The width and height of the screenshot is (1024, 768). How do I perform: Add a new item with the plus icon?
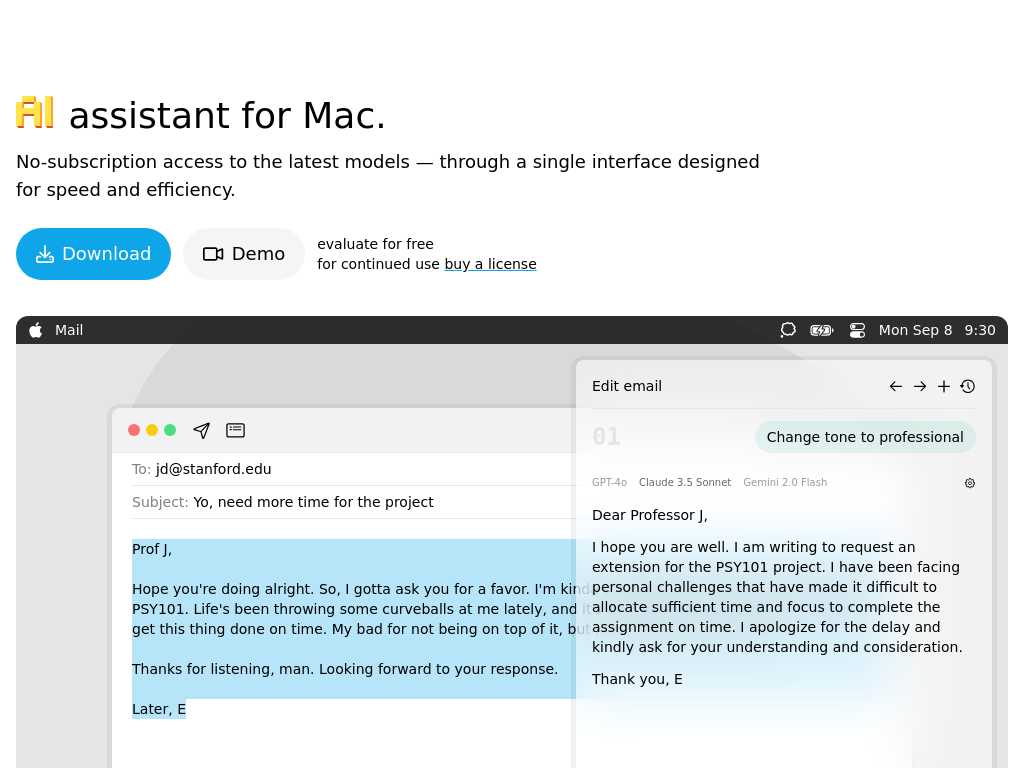944,387
